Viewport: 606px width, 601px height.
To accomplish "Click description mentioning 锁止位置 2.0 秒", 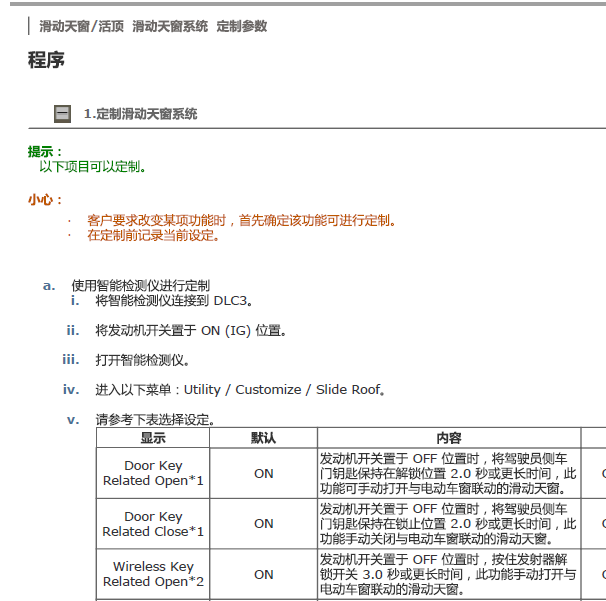I will [449, 524].
